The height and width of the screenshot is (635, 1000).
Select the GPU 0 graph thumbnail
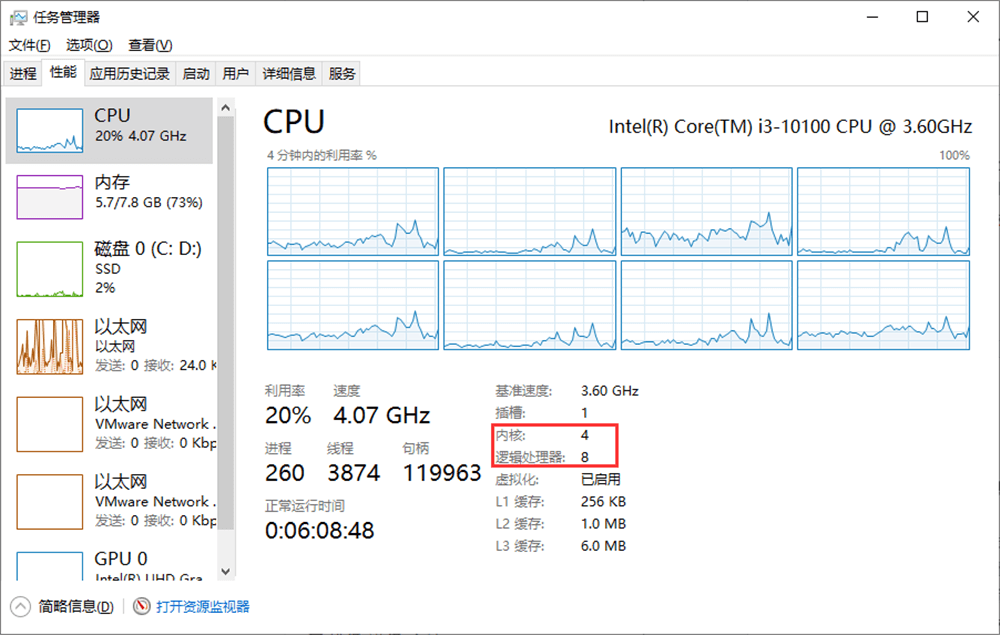(50, 568)
